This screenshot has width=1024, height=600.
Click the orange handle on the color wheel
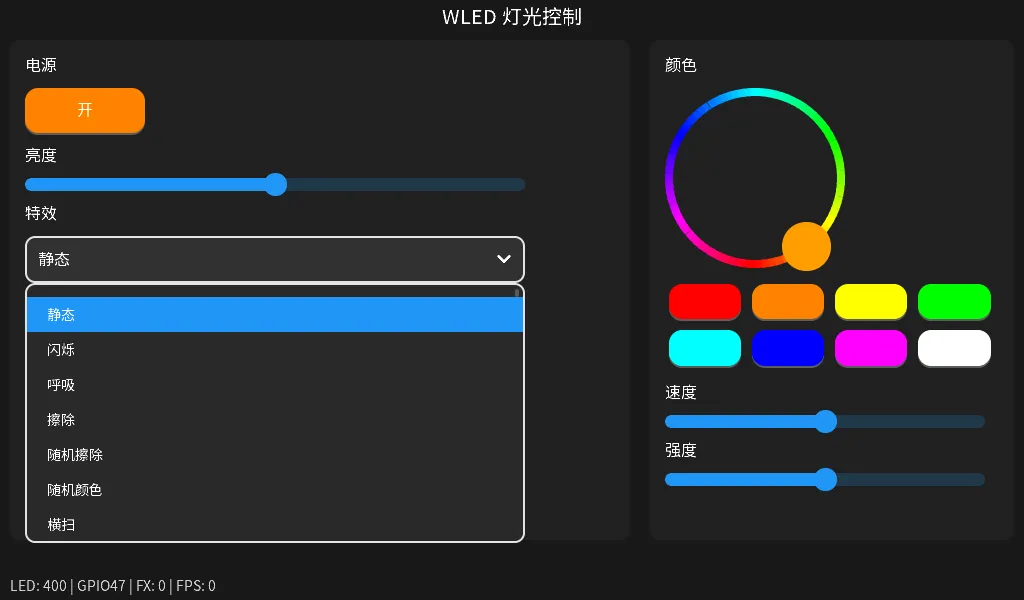click(x=807, y=246)
